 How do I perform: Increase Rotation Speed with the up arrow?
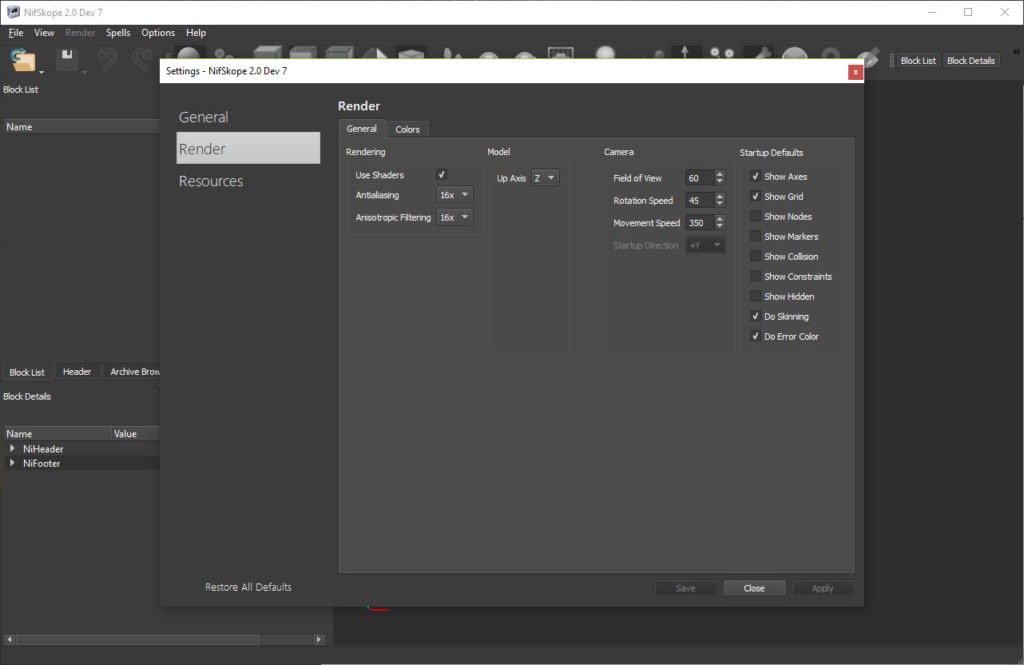pyautogui.click(x=720, y=197)
